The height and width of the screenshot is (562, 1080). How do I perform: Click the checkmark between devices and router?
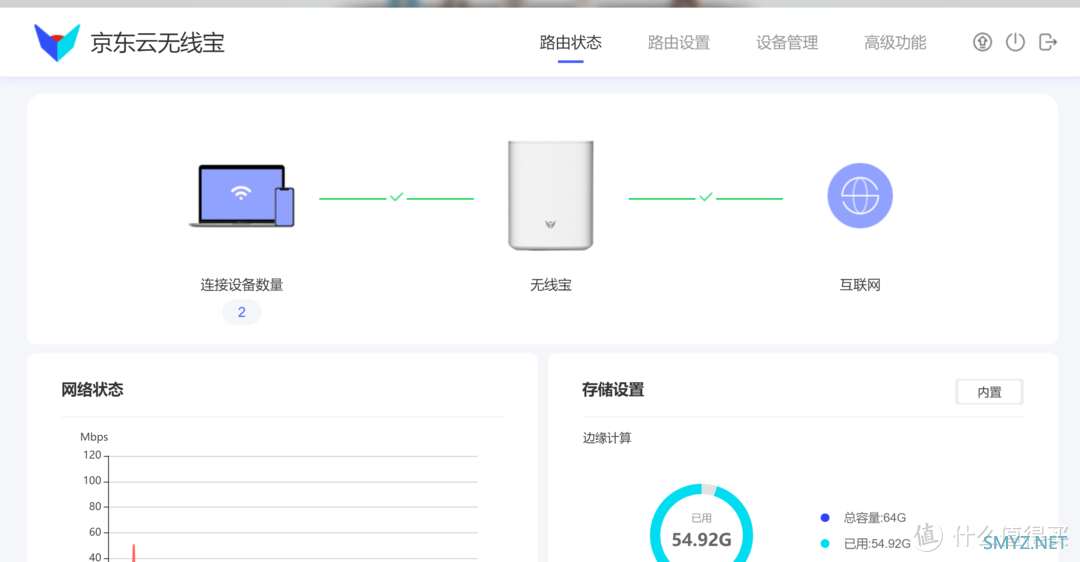tap(397, 197)
